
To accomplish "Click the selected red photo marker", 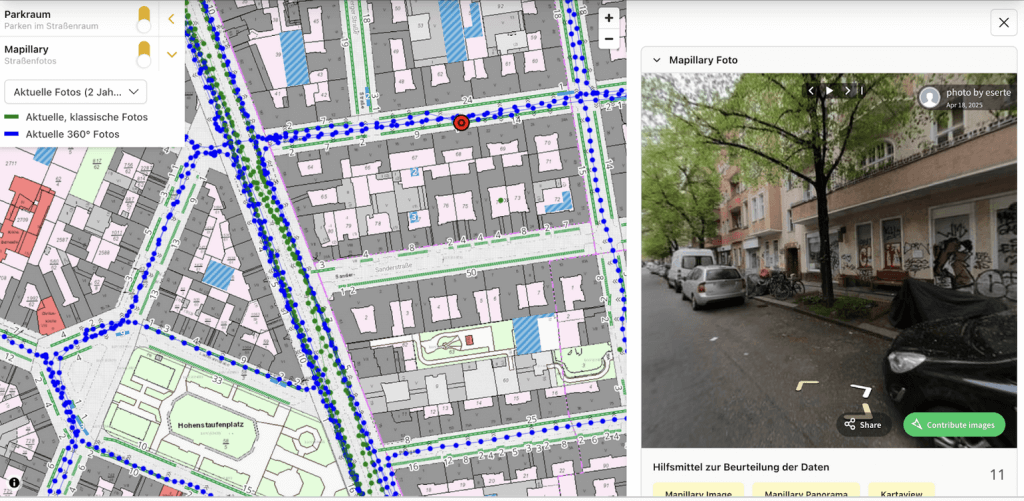I will (x=461, y=122).
